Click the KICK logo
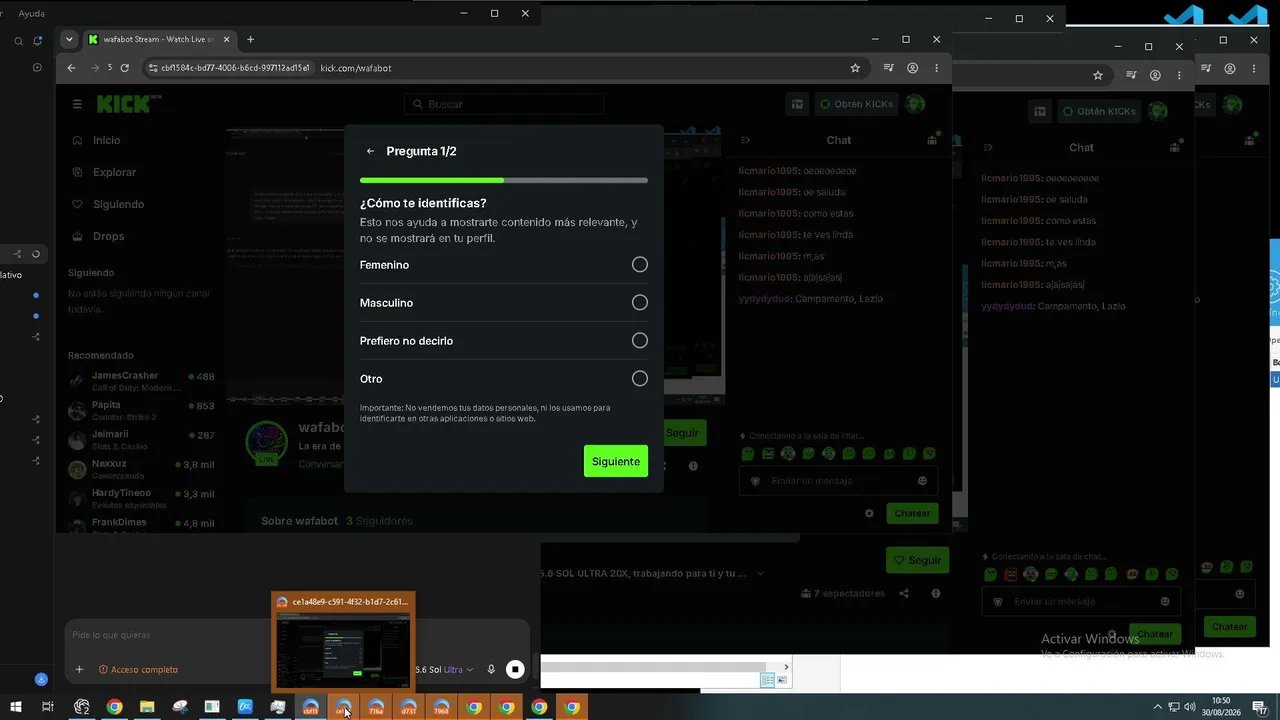This screenshot has height=720, width=1280. (128, 103)
